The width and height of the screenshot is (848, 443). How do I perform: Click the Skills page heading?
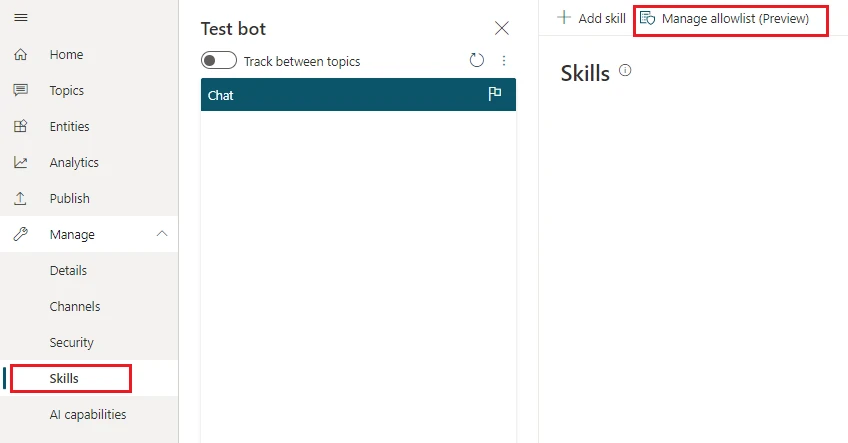click(585, 73)
